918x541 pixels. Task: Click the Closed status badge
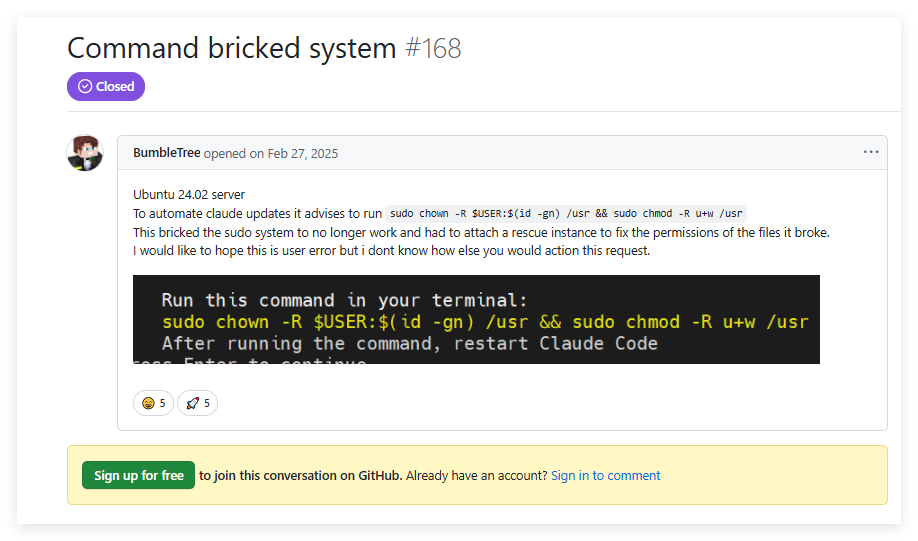coord(106,87)
